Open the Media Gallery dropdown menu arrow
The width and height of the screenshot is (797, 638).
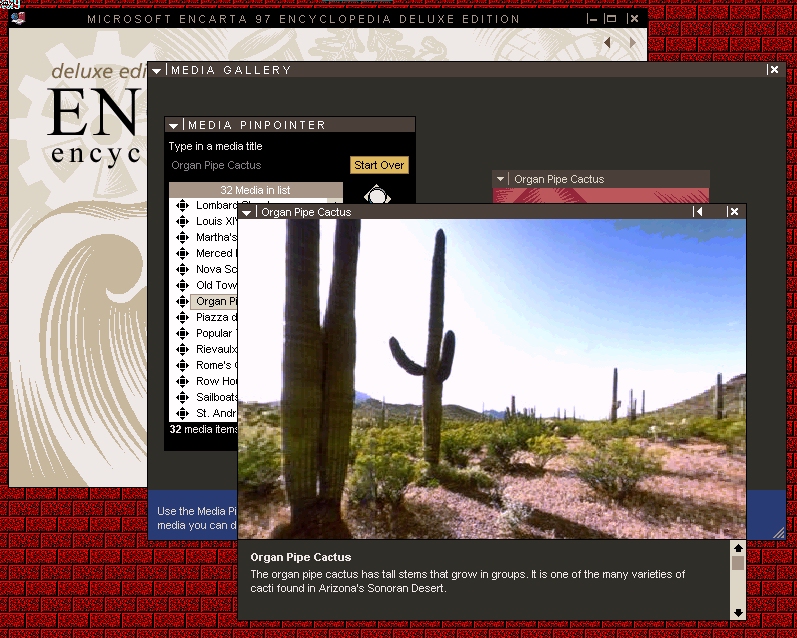tap(157, 71)
